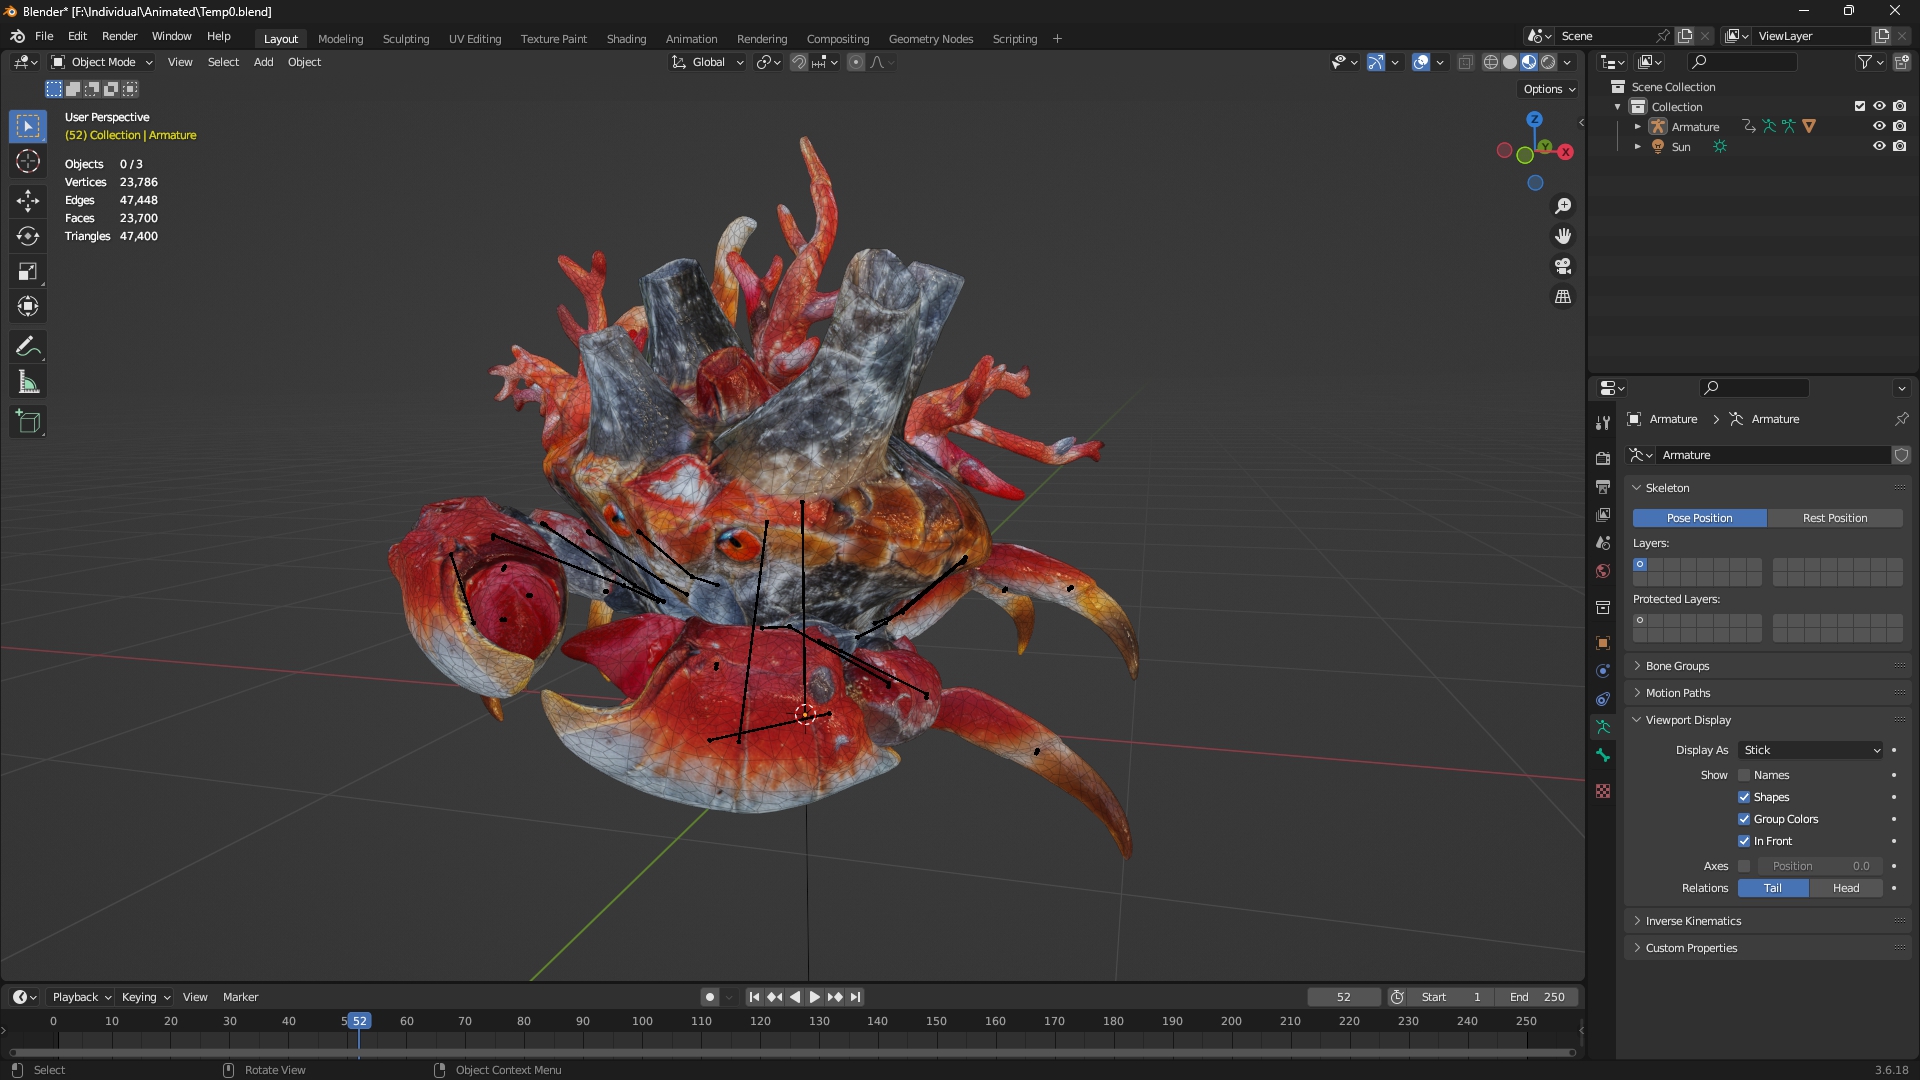Activate the Annotate tool

point(28,347)
